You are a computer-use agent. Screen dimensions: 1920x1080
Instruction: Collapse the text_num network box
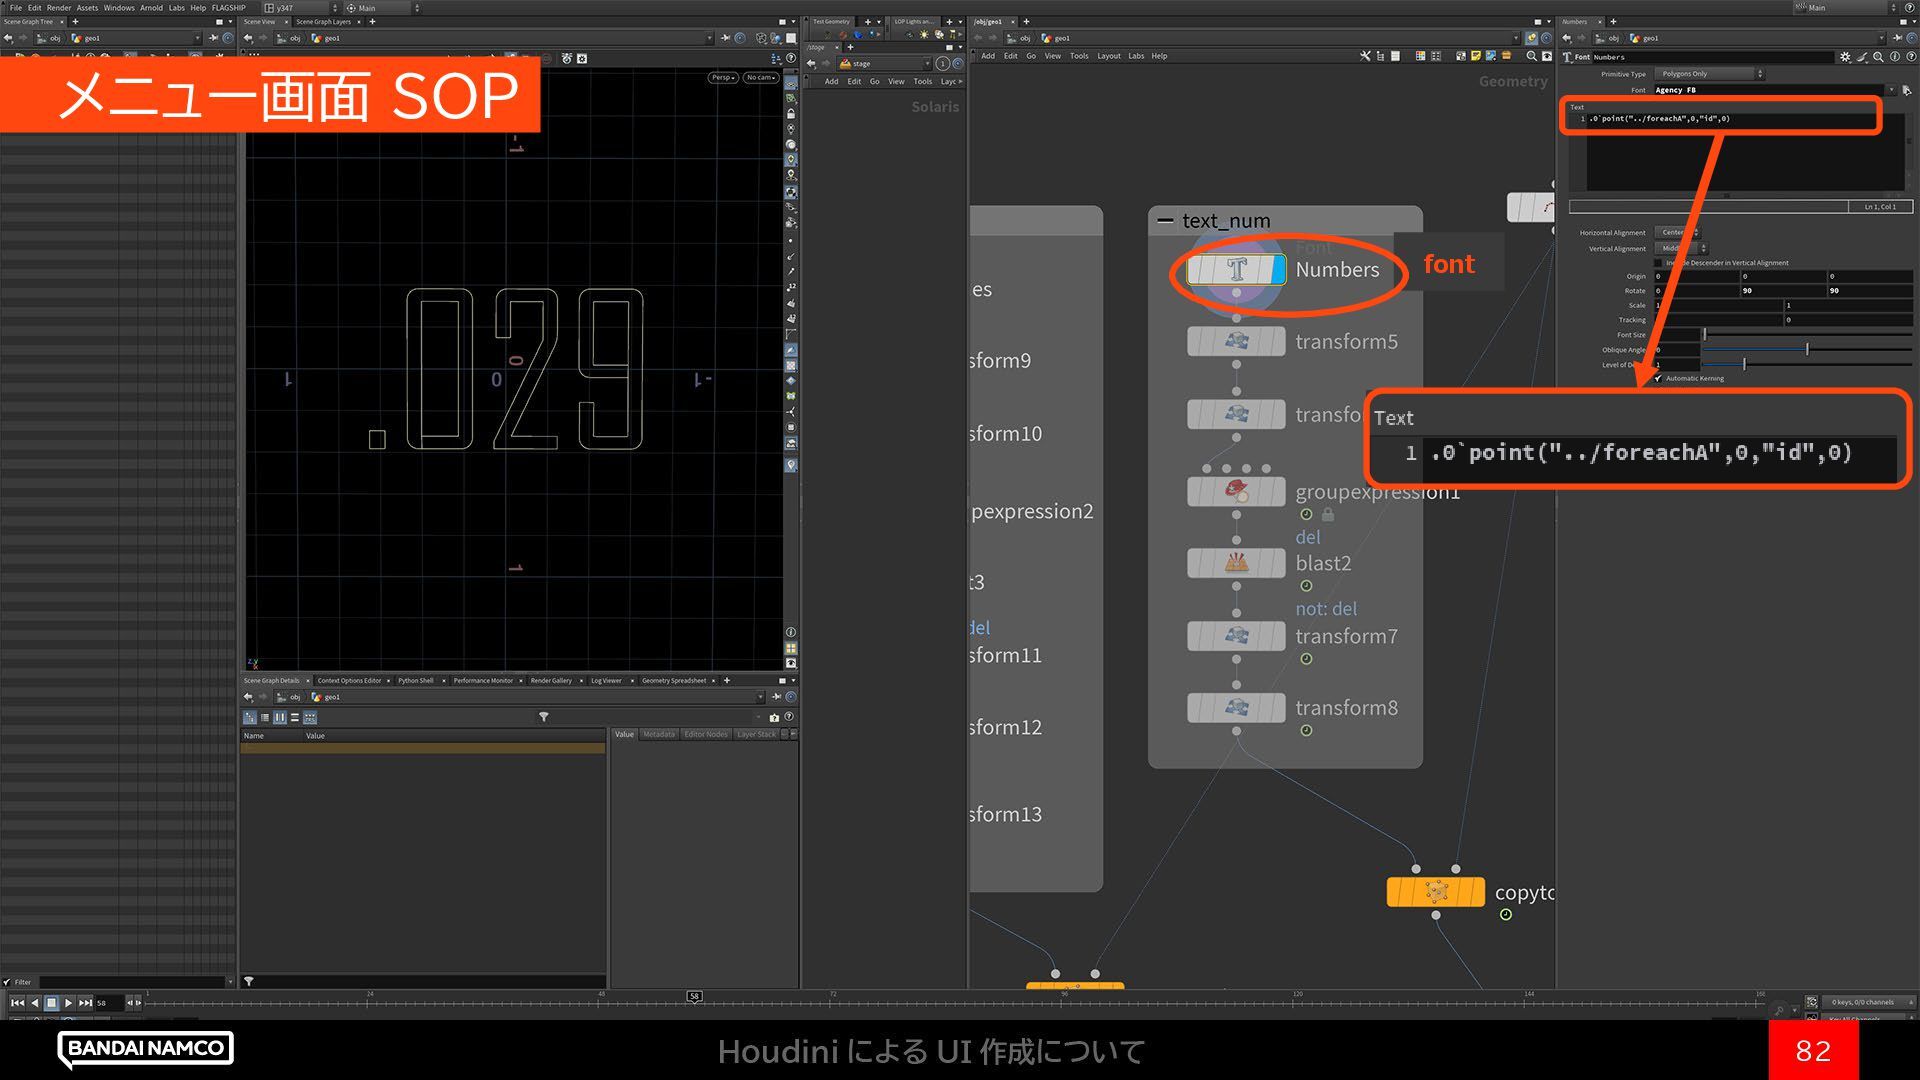pos(1165,220)
